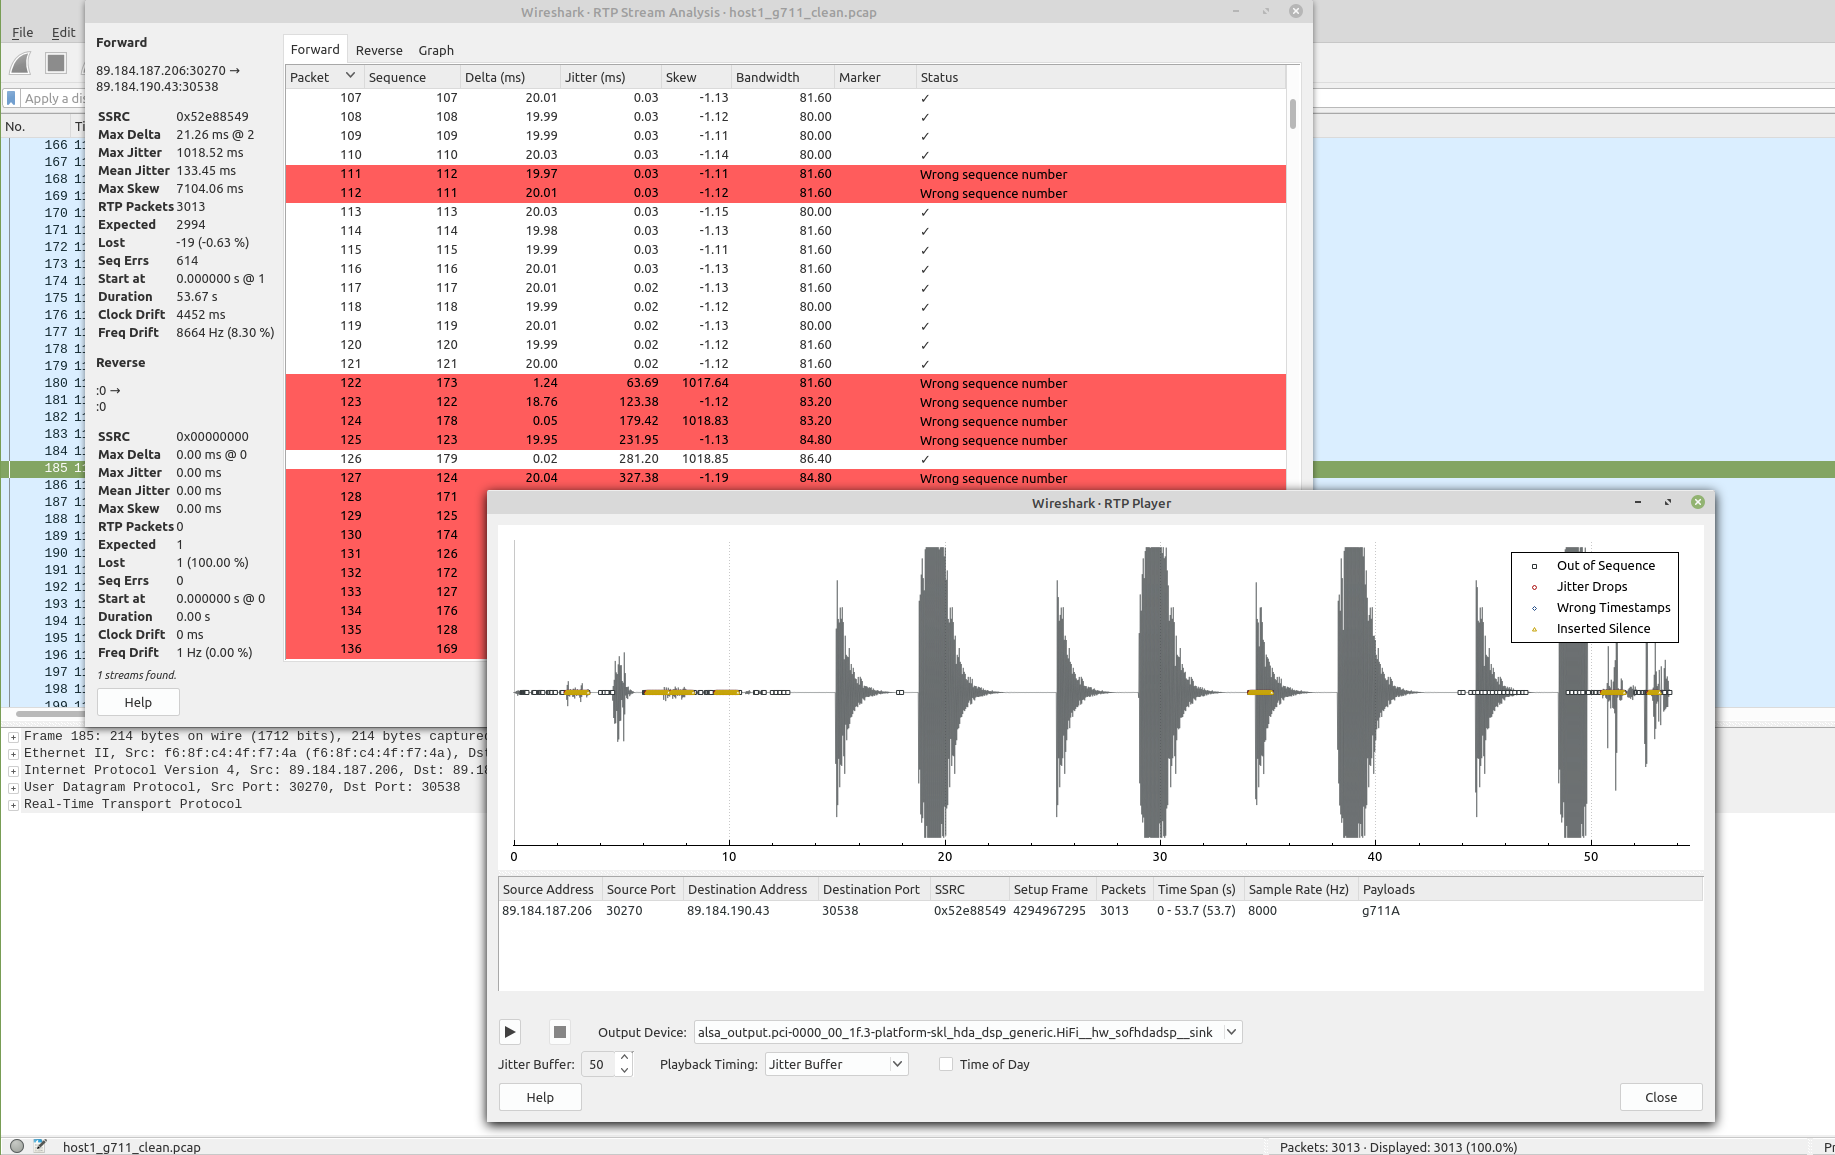Viewport: 1835px width, 1155px height.
Task: Click the Jitter (ms) column header
Action: [611, 77]
